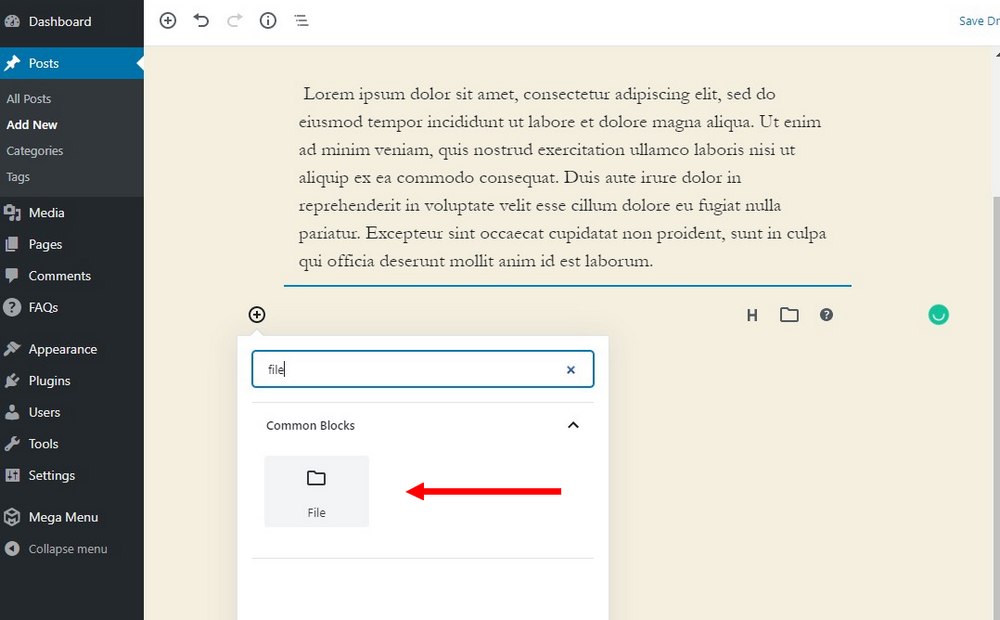The image size is (1000, 620).
Task: Open the block inserter with the plus icon
Action: (168, 20)
